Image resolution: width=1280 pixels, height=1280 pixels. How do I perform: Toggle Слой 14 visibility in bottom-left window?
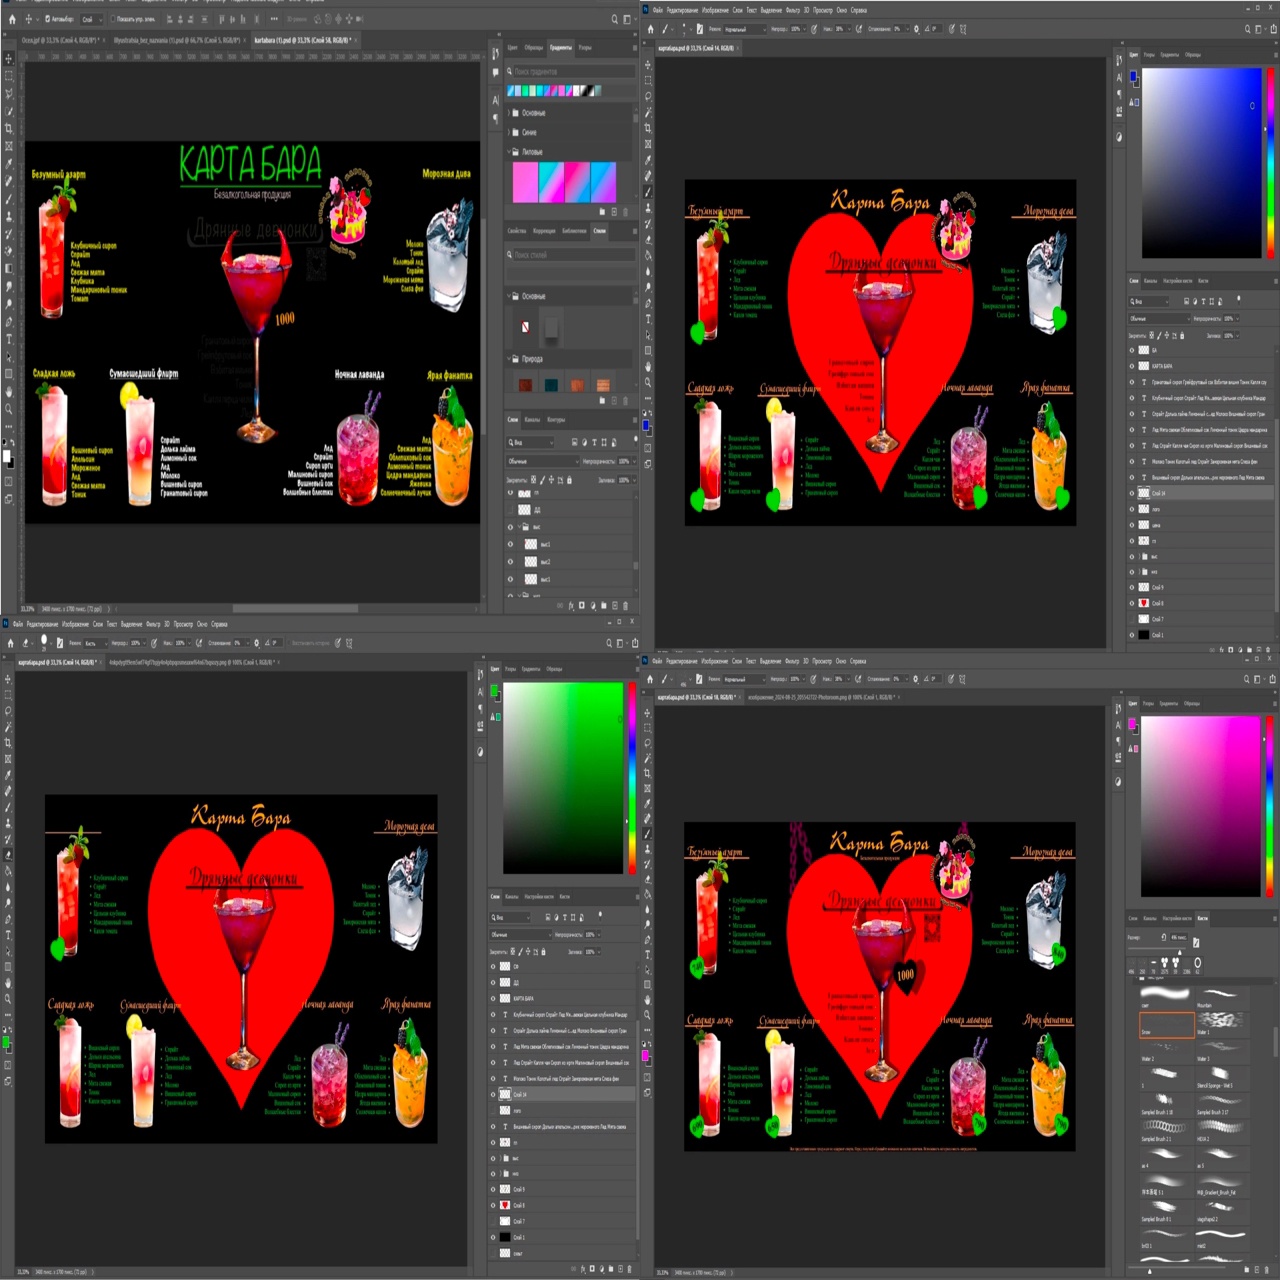[x=493, y=1094]
